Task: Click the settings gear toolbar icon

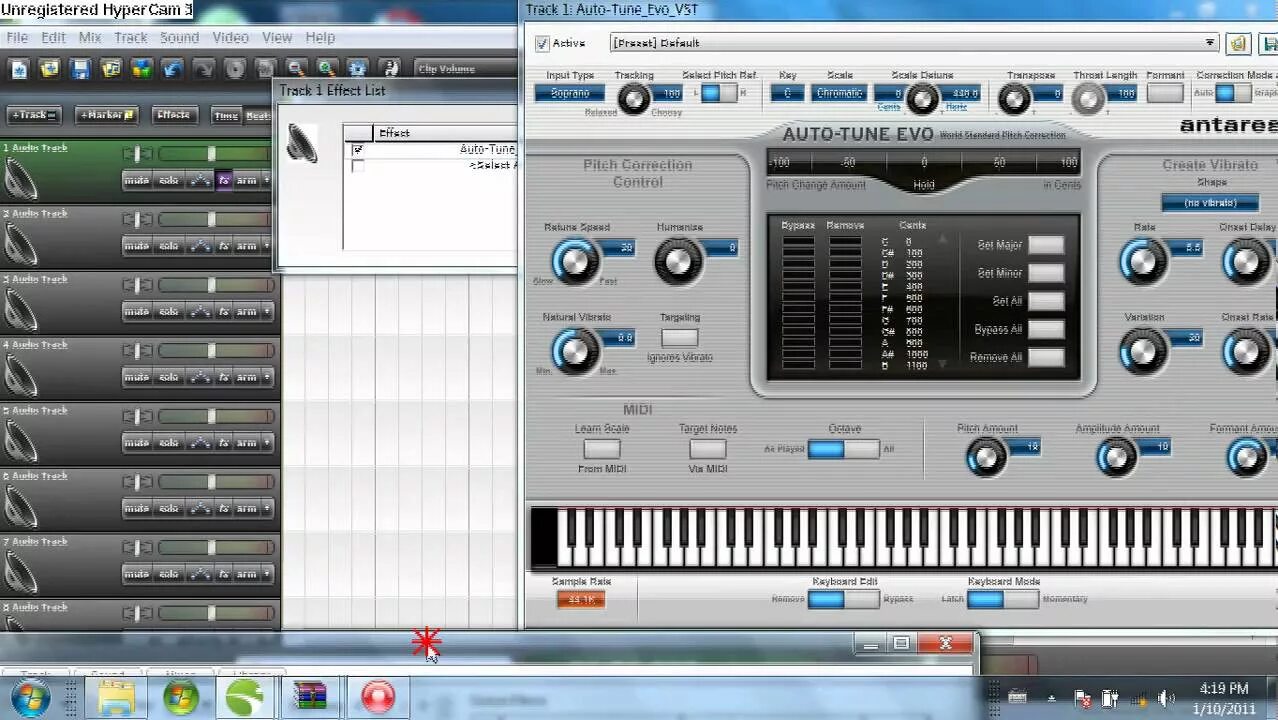Action: [x=358, y=69]
